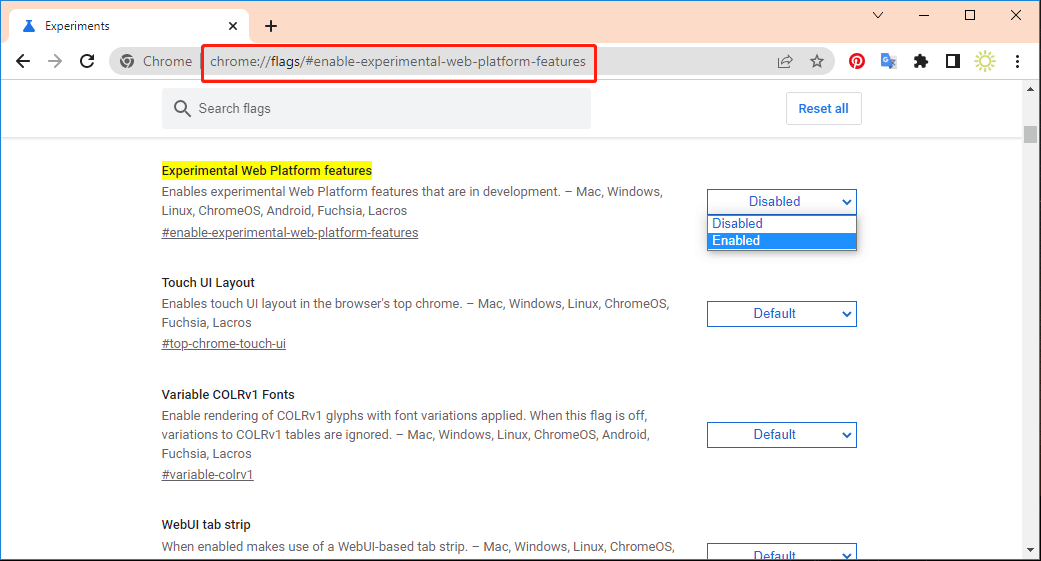Click the Variable COLRv1 Fonts heading
The image size is (1041, 561).
click(228, 394)
